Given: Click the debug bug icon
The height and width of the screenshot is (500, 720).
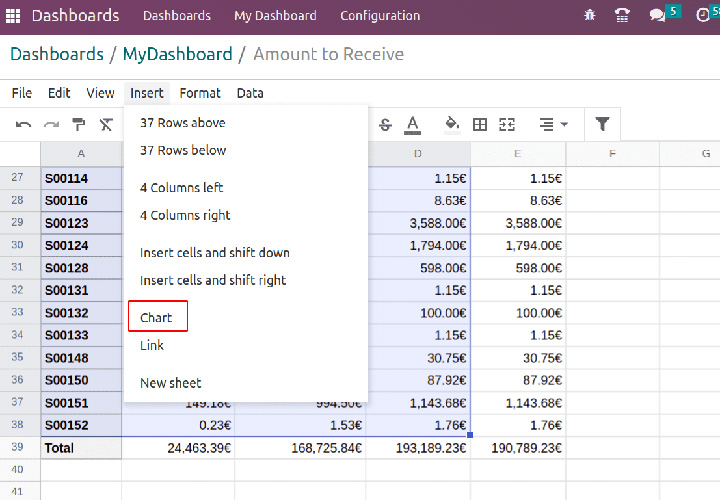Looking at the screenshot, I should [x=590, y=15].
